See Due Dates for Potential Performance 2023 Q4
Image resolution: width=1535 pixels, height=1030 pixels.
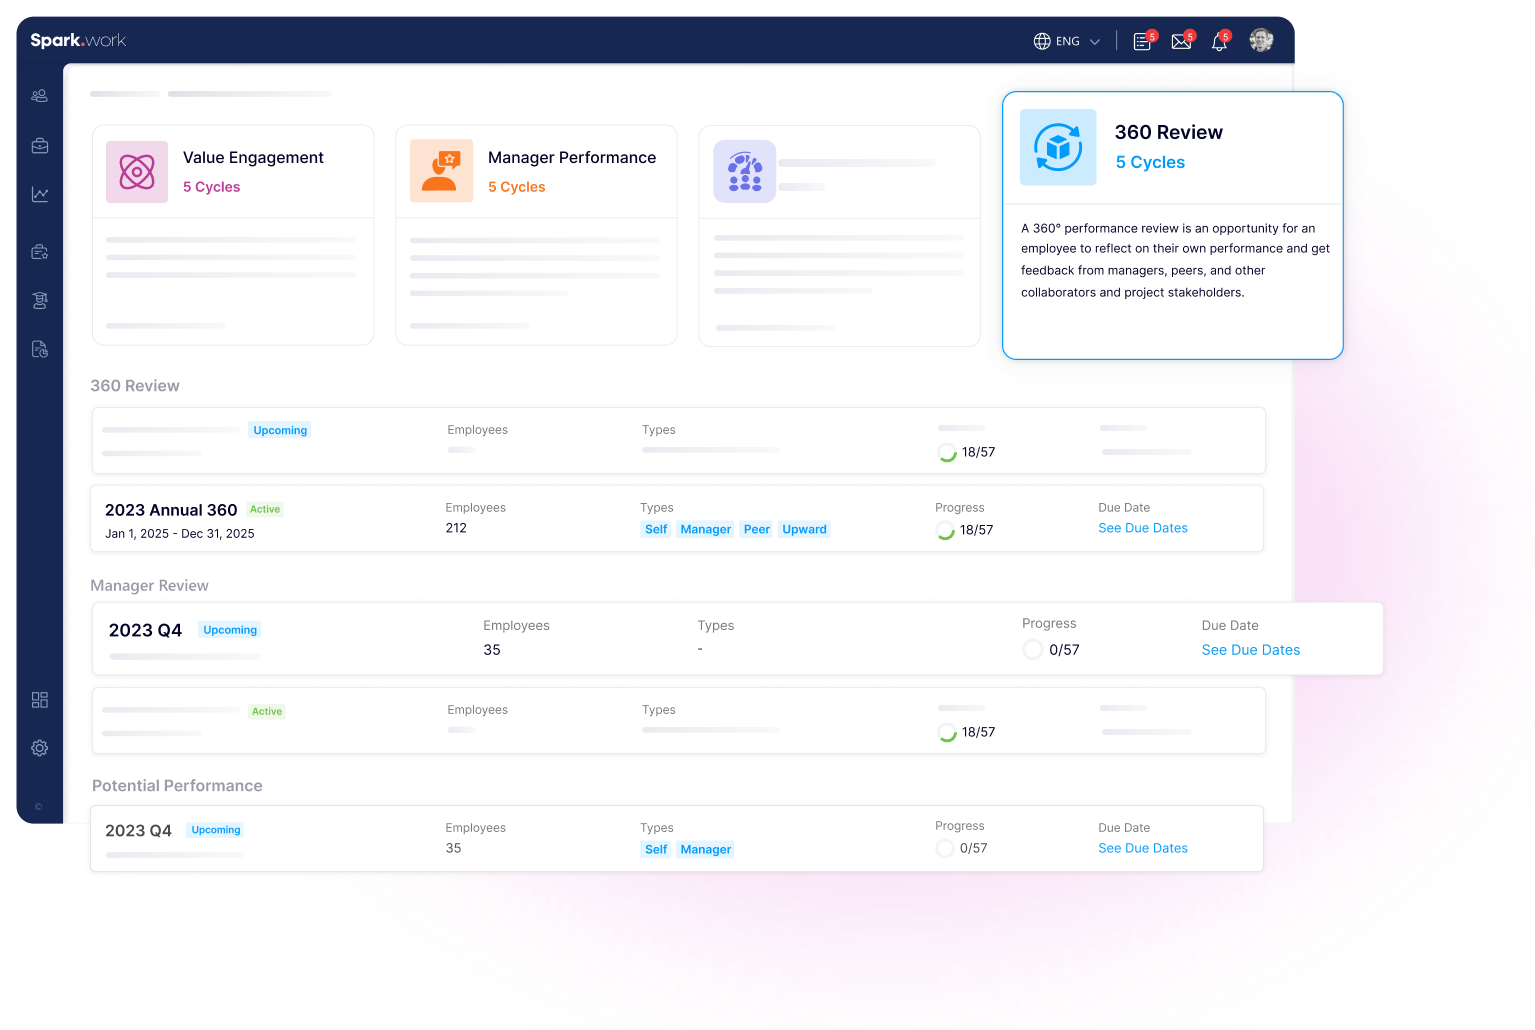pos(1143,848)
